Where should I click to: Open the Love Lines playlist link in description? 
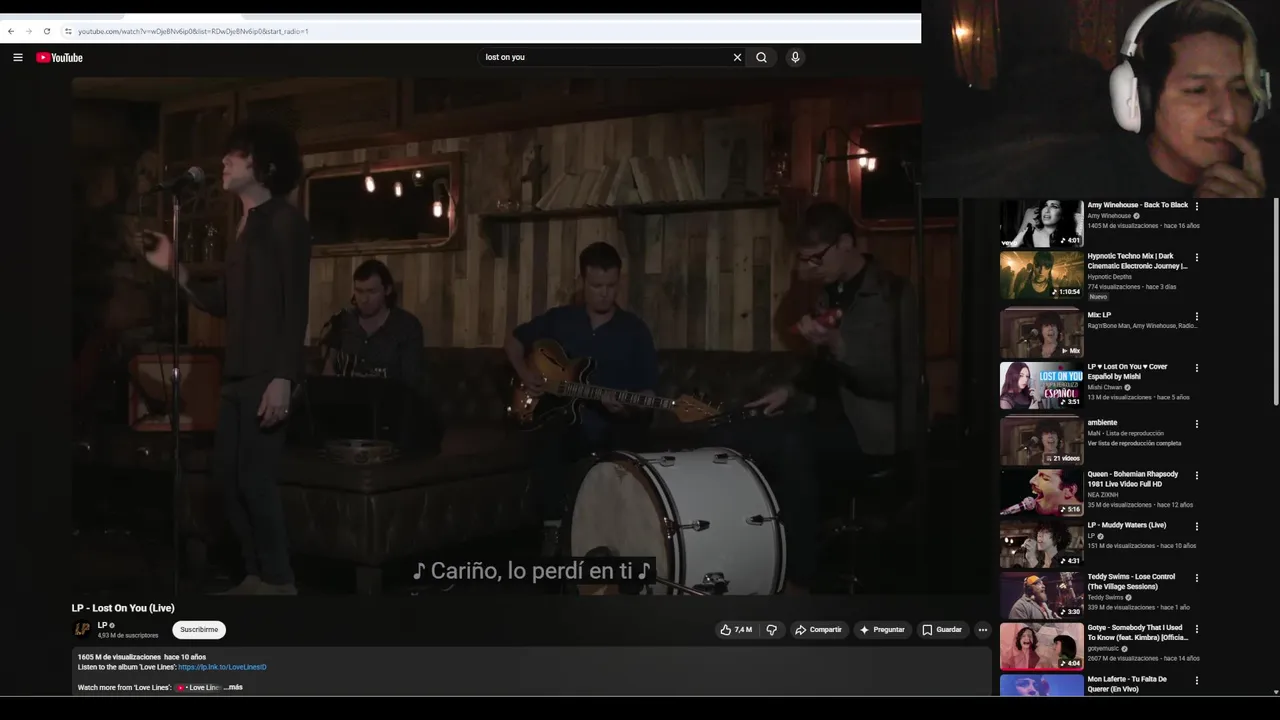coord(198,687)
